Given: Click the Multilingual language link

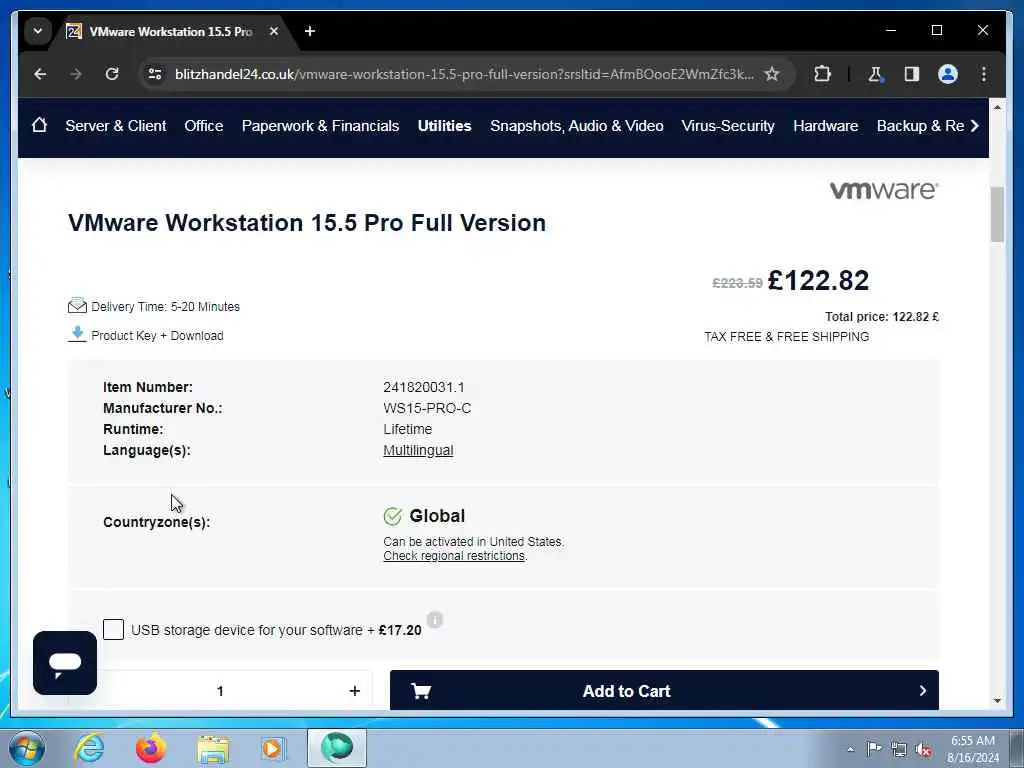Looking at the screenshot, I should 418,450.
